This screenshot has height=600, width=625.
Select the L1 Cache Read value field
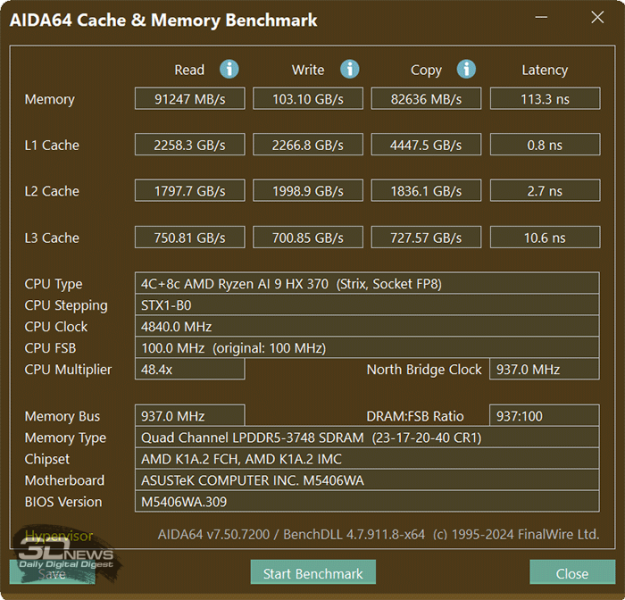click(x=189, y=145)
